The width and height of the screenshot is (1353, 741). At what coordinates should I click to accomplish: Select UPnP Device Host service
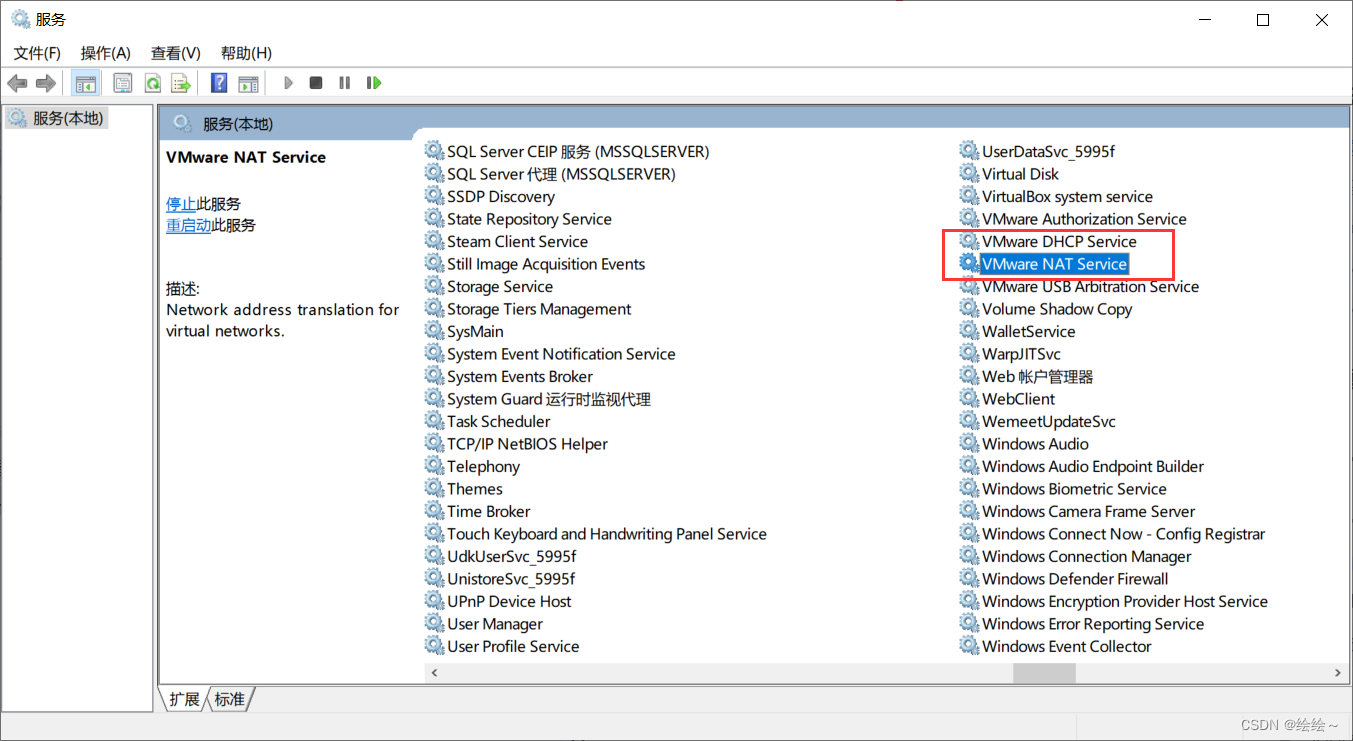pyautogui.click(x=509, y=601)
